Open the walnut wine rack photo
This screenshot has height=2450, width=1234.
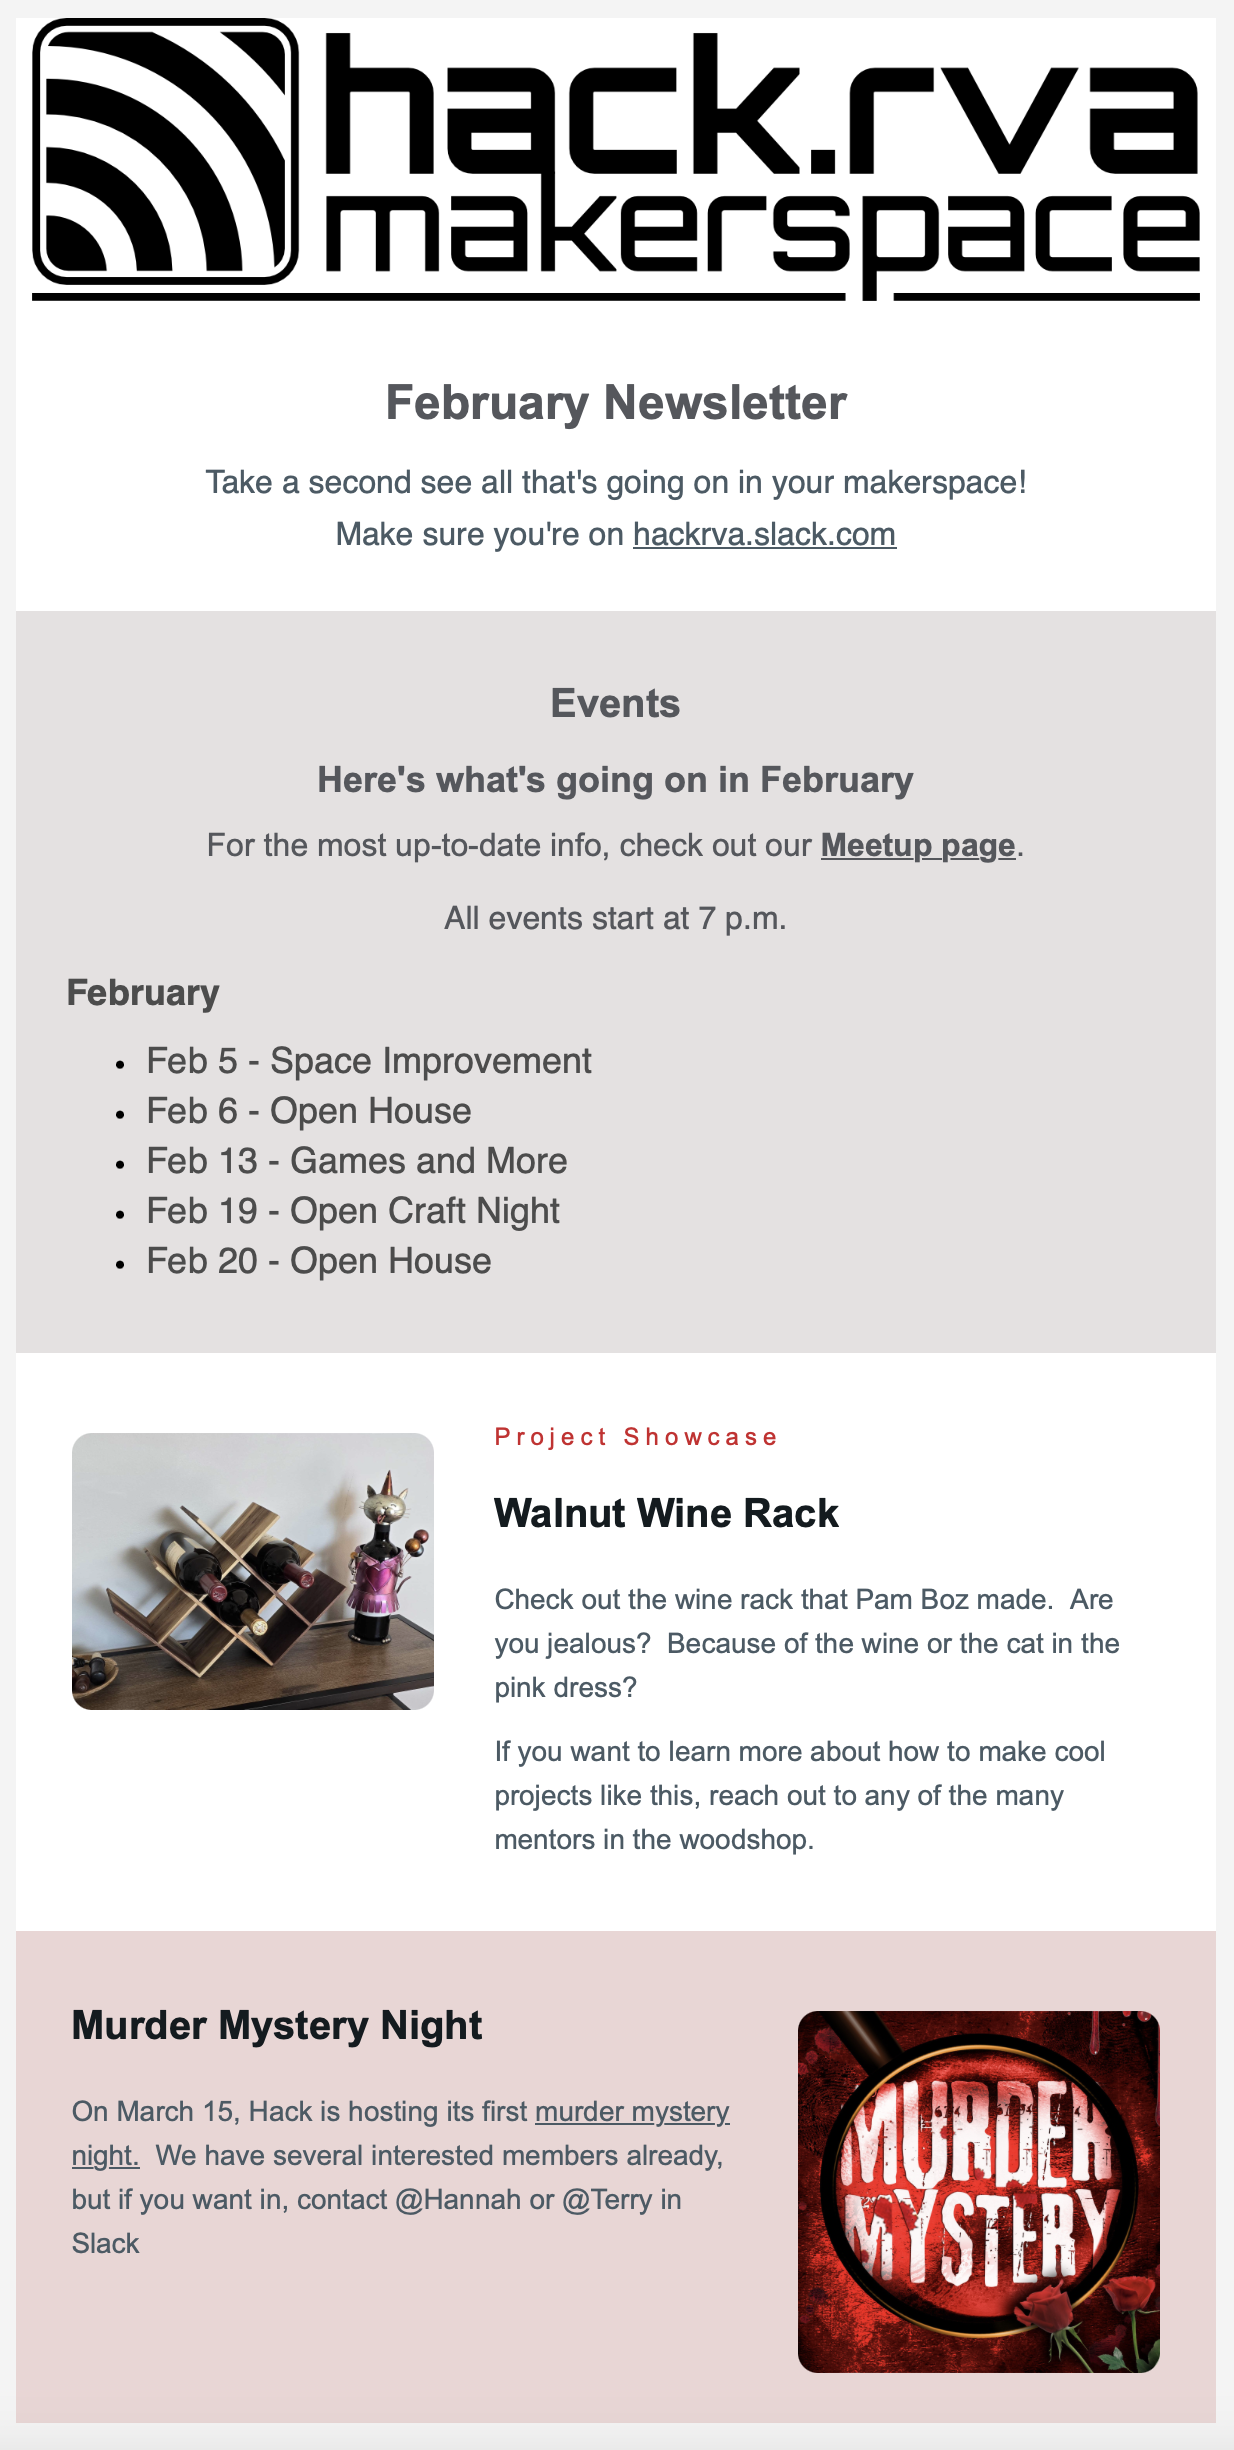pyautogui.click(x=253, y=1571)
